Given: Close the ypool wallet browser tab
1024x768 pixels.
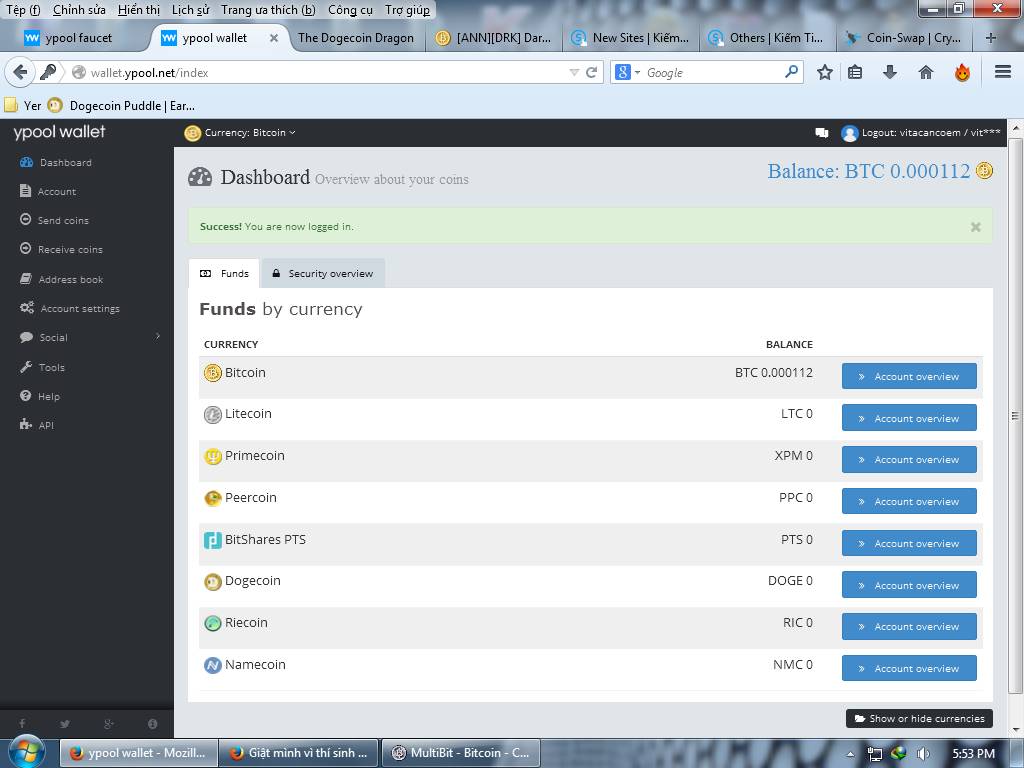Looking at the screenshot, I should tap(274, 38).
